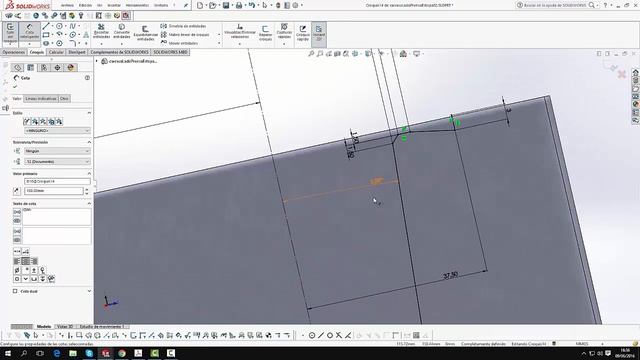The height and width of the screenshot is (360, 640).
Task: Click the Print icon in top toolbar
Action: pos(239,5)
